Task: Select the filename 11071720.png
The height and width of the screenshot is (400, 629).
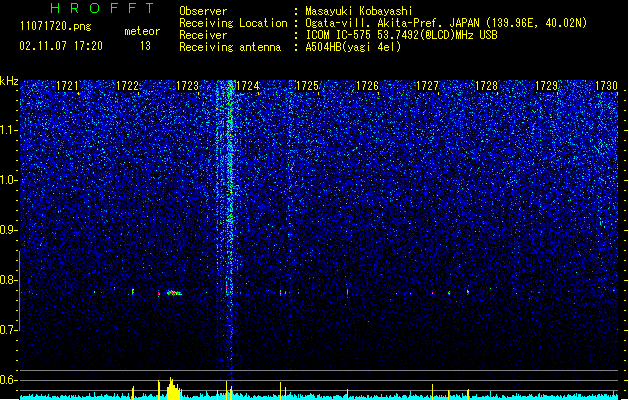Action: click(56, 26)
